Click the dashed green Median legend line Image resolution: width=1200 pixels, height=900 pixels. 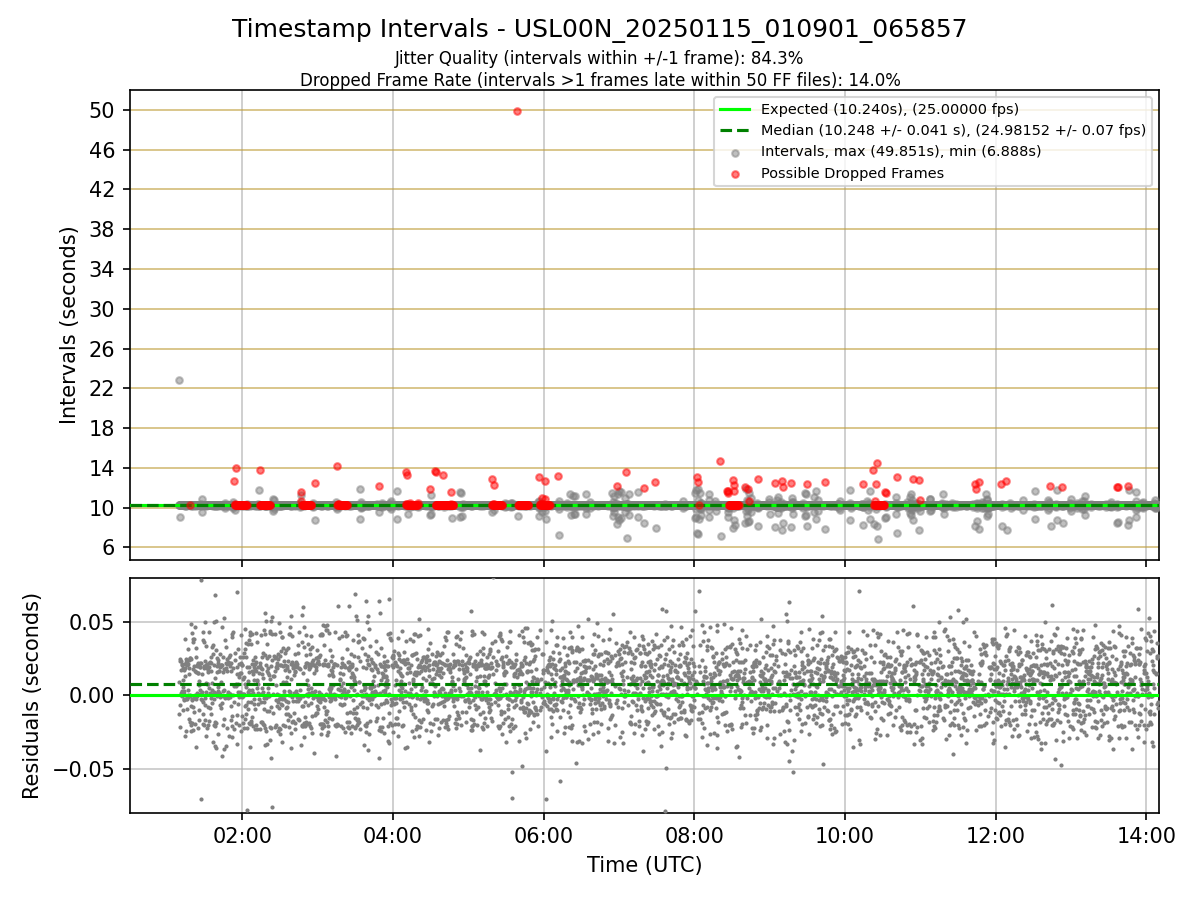click(736, 130)
